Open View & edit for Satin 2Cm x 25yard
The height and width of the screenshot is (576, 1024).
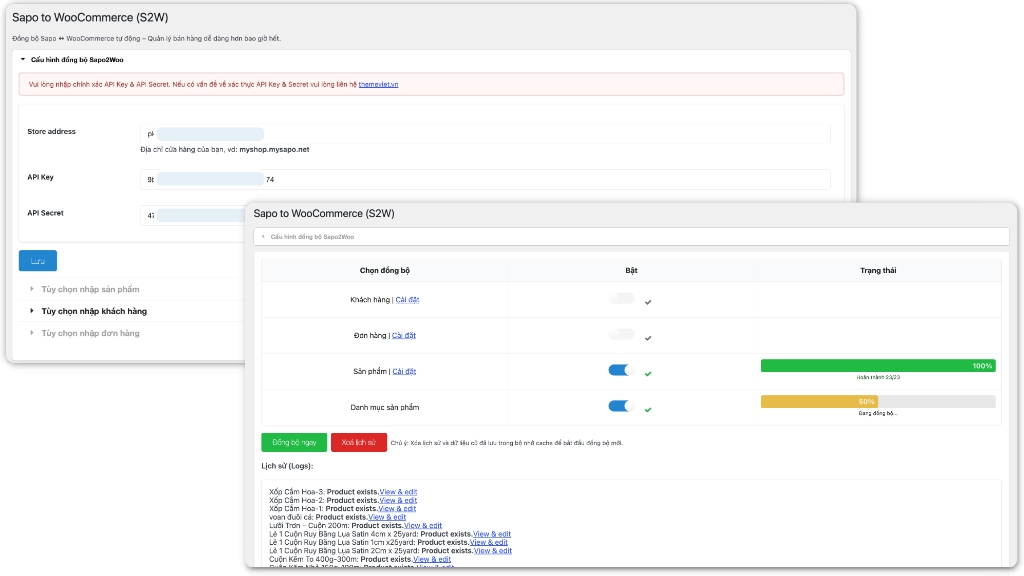point(493,551)
